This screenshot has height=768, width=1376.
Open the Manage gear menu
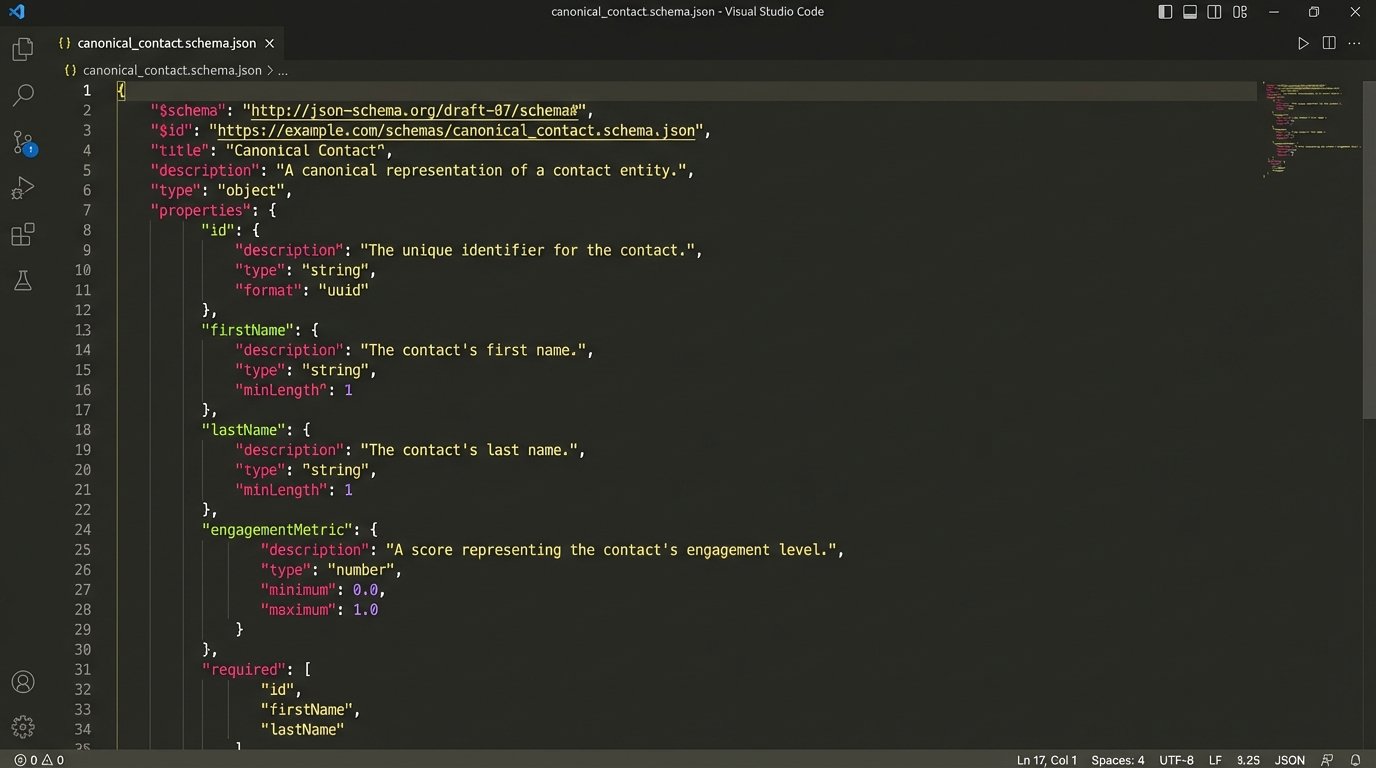point(22,727)
